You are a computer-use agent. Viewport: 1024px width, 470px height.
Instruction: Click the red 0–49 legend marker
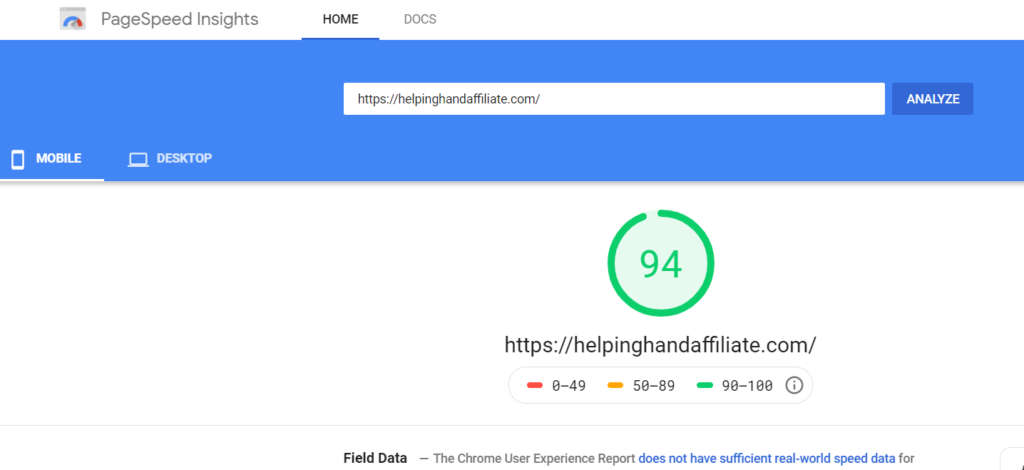535,385
